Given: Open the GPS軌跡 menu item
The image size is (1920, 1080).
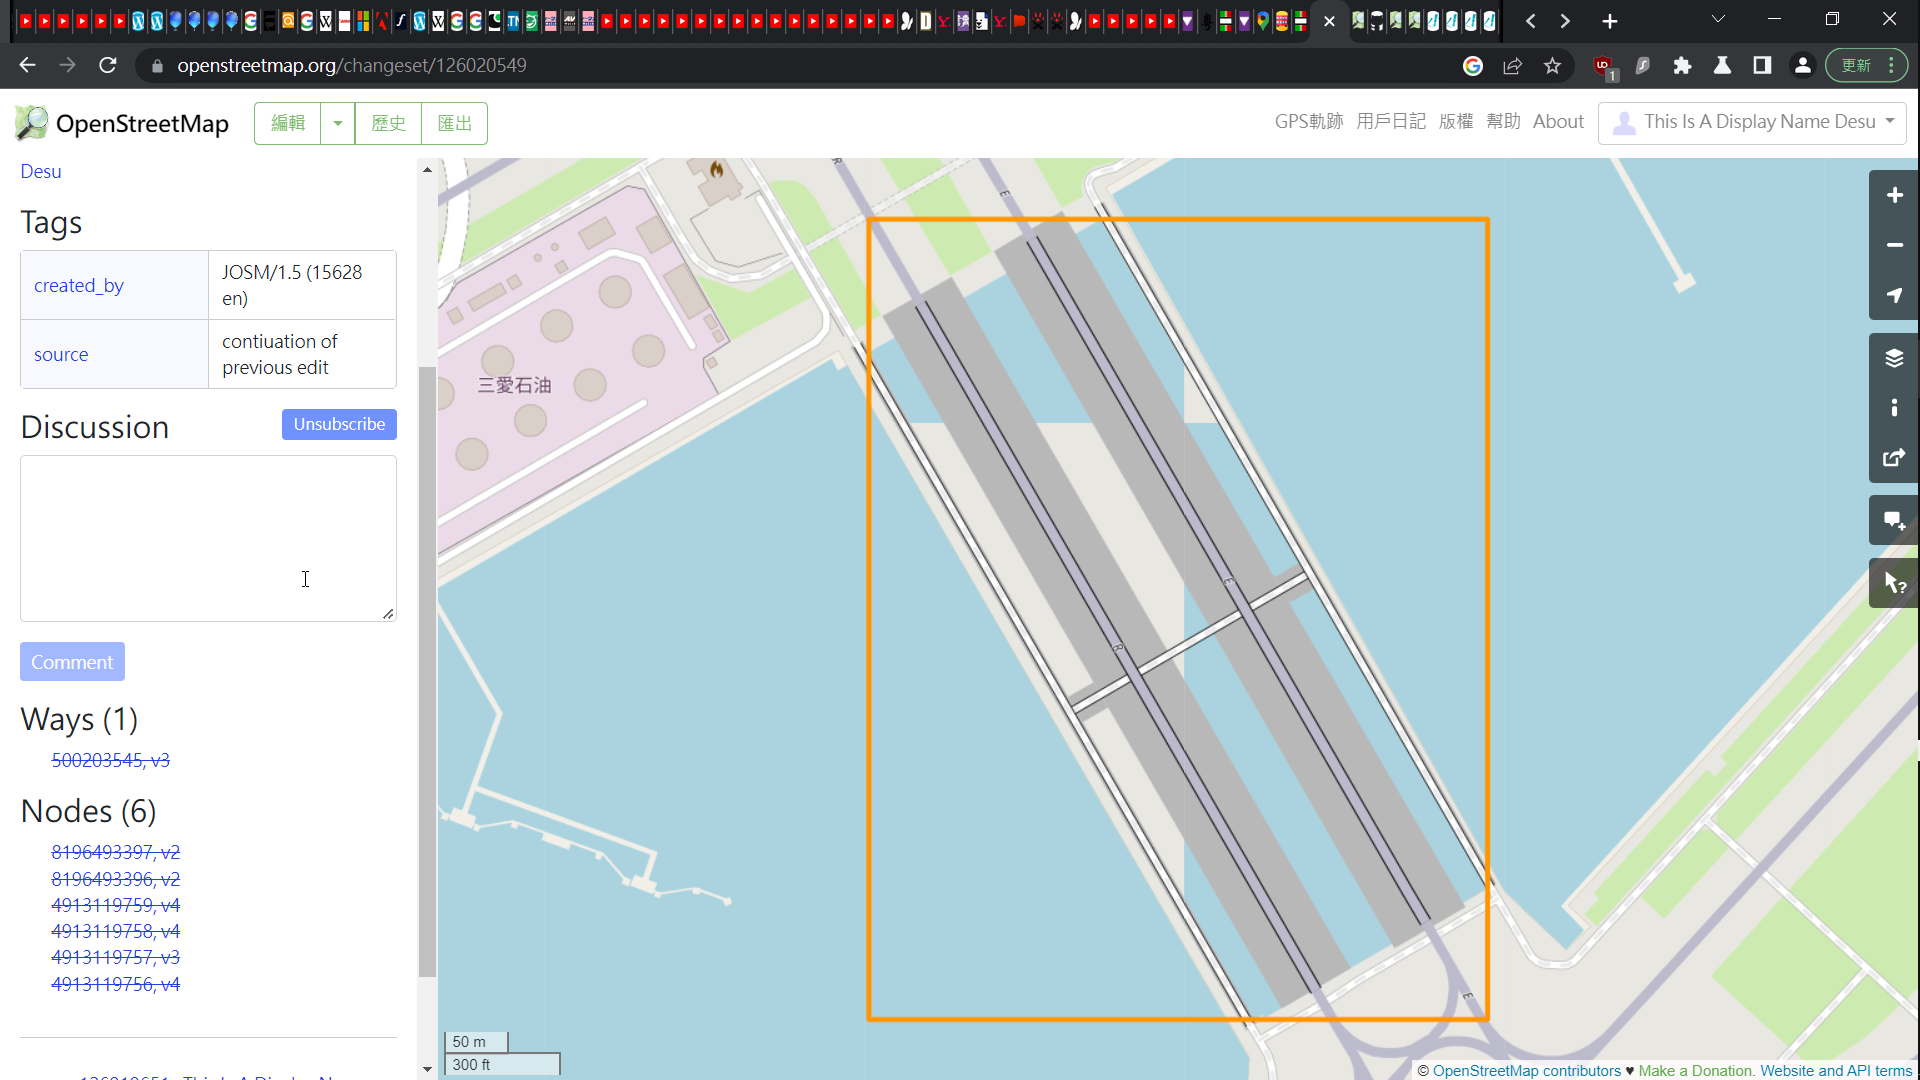Looking at the screenshot, I should 1309,121.
